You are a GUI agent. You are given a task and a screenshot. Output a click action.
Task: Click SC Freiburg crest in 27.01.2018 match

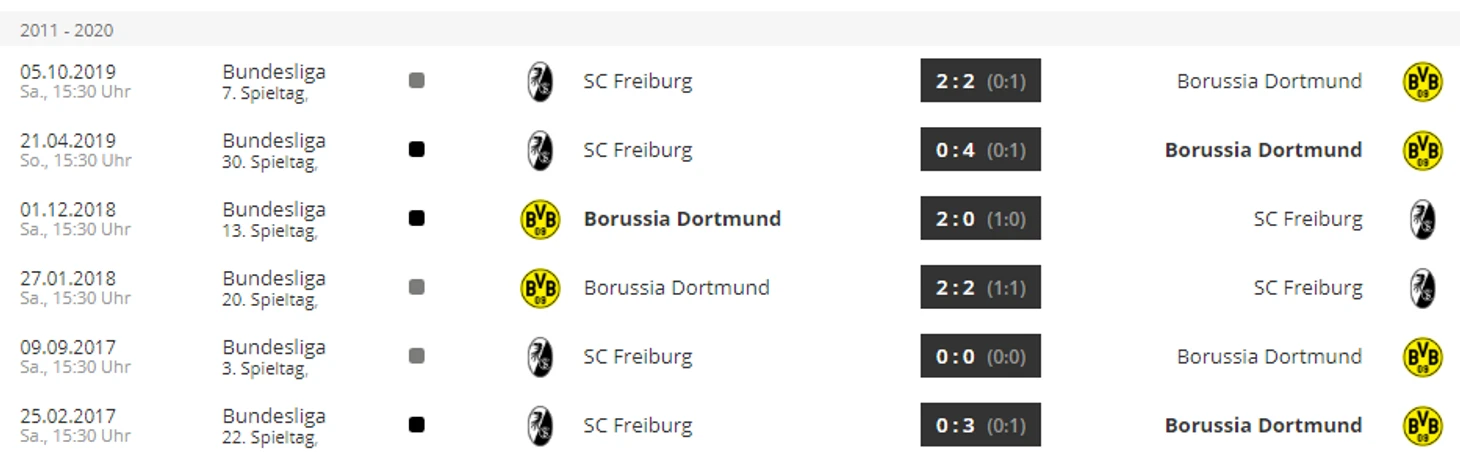(1422, 288)
